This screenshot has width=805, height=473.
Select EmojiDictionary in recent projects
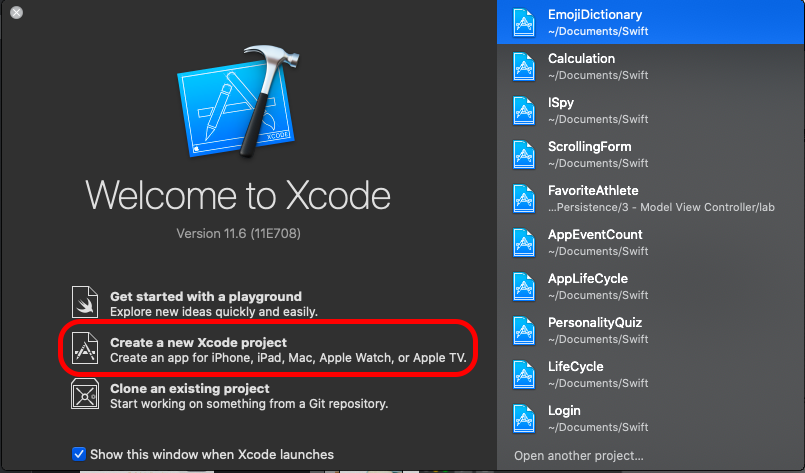(651, 22)
